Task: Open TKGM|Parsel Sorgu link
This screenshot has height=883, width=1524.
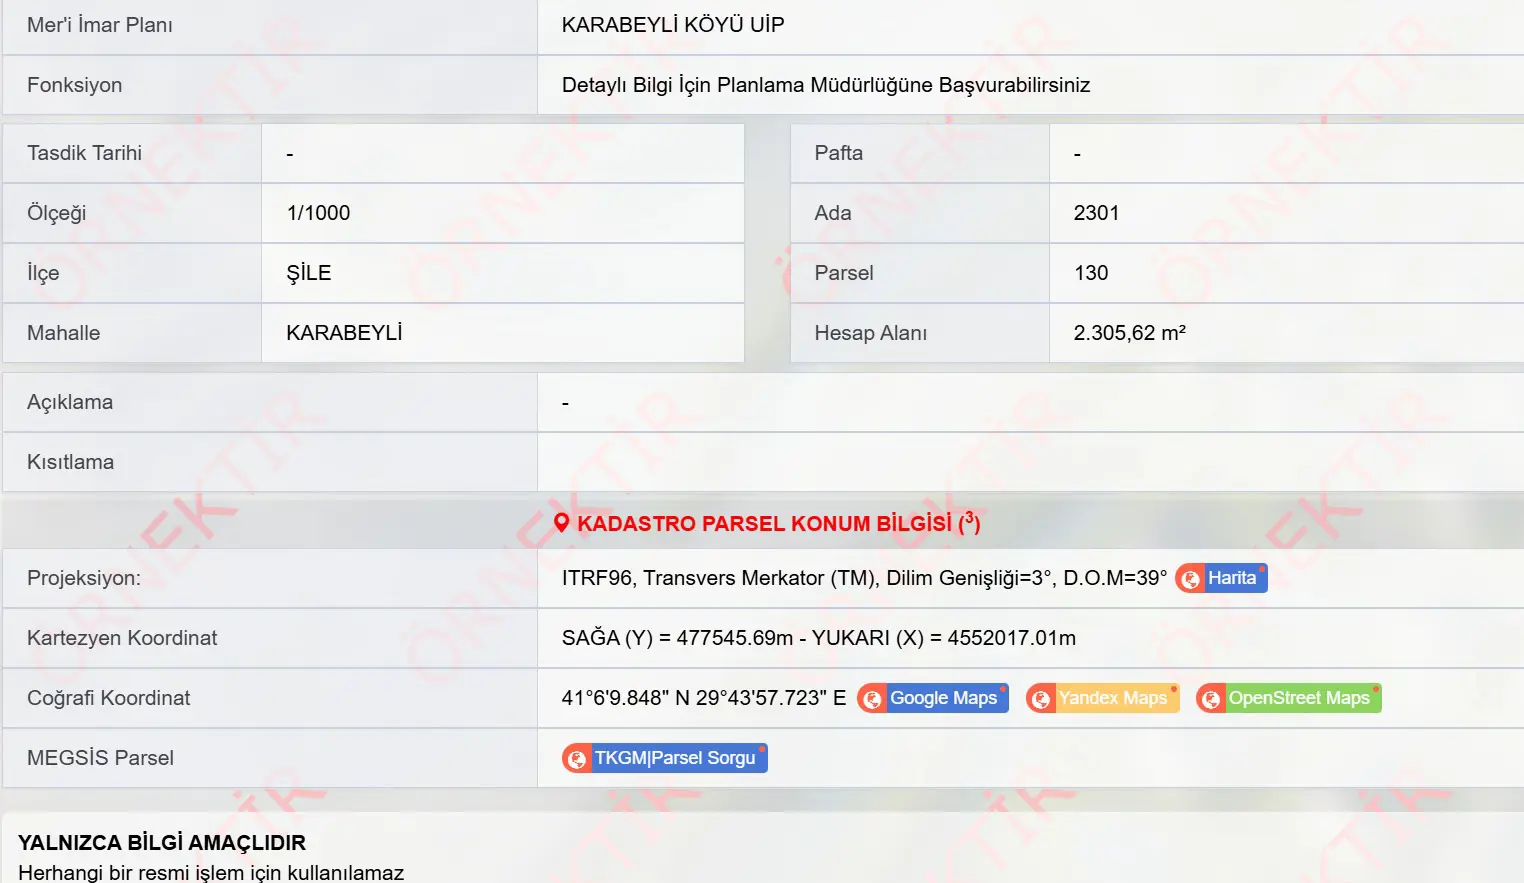Action: [664, 758]
